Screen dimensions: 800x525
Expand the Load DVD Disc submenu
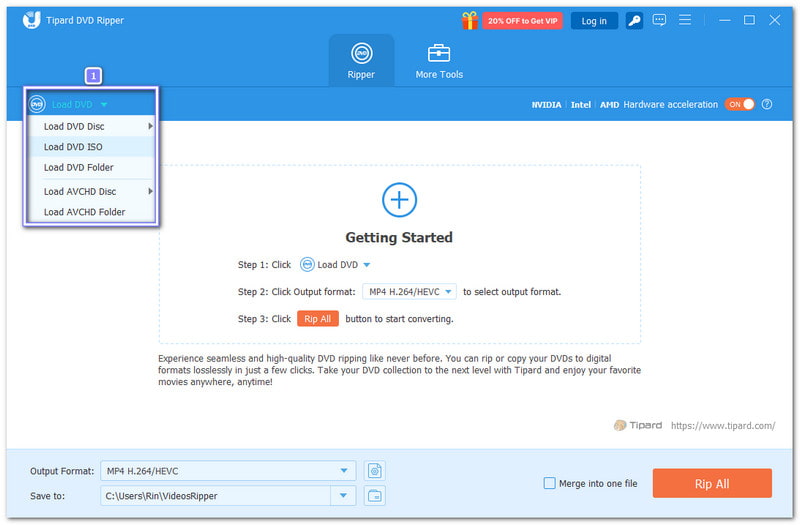pos(90,126)
